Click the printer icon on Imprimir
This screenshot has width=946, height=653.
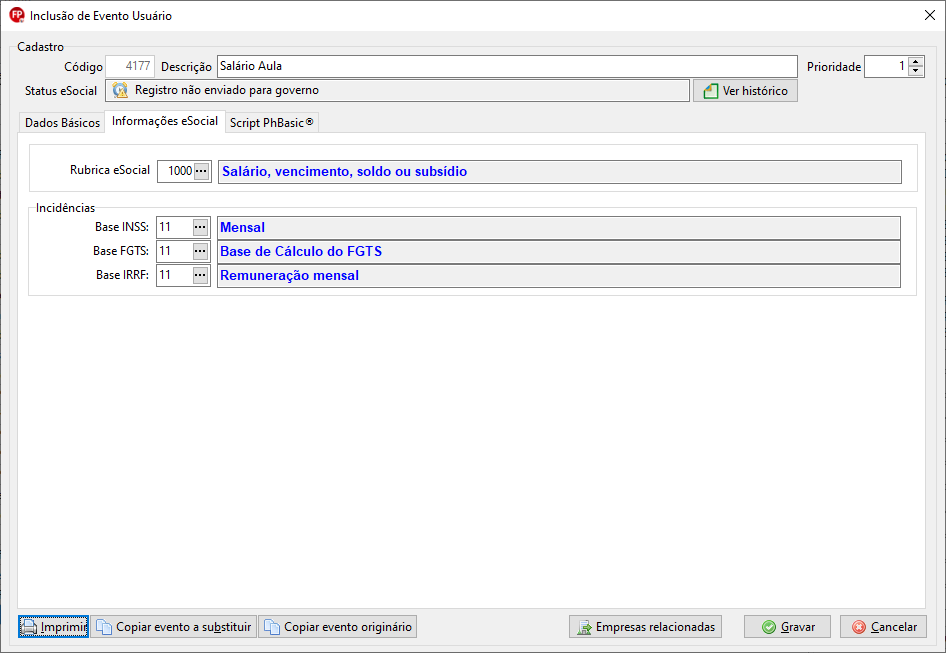point(29,627)
